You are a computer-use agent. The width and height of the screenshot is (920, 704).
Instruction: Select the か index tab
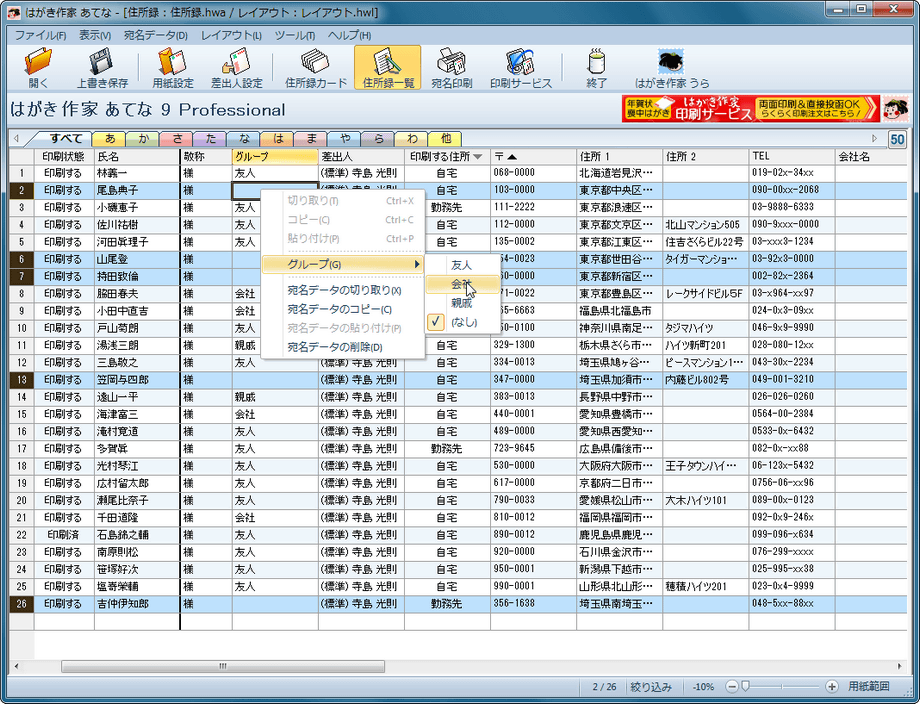pos(143,138)
